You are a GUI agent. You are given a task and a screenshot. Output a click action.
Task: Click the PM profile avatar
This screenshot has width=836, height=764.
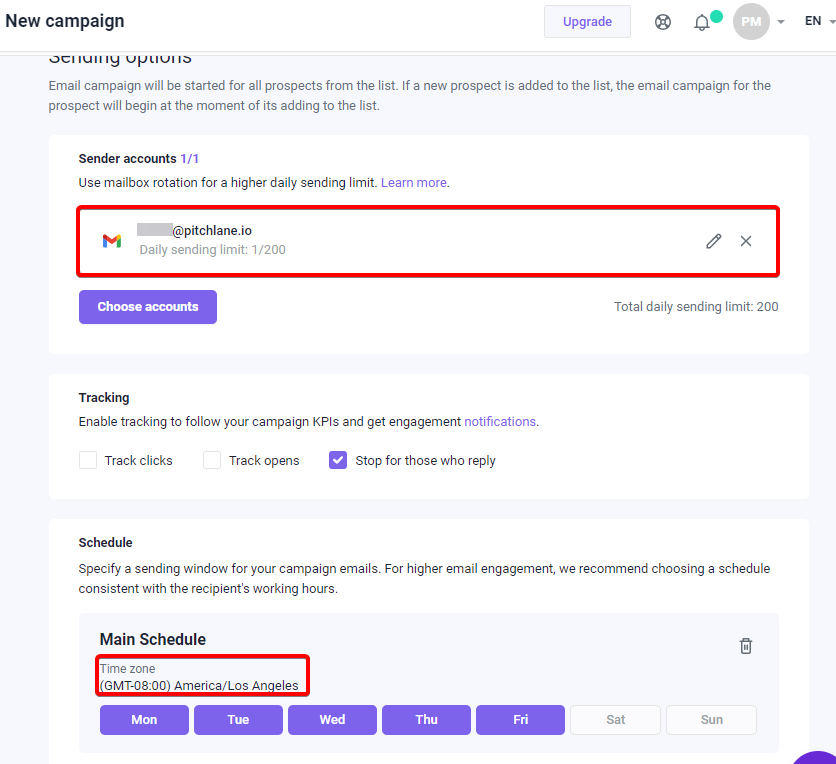coord(751,21)
